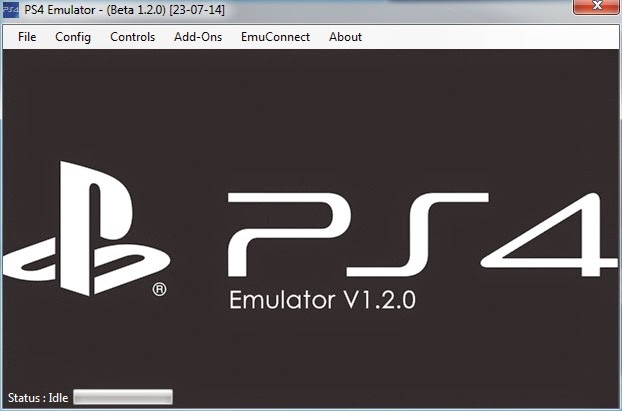Image resolution: width=622 pixels, height=411 pixels.
Task: Close the PS4 Emulator window
Action: [596, 6]
